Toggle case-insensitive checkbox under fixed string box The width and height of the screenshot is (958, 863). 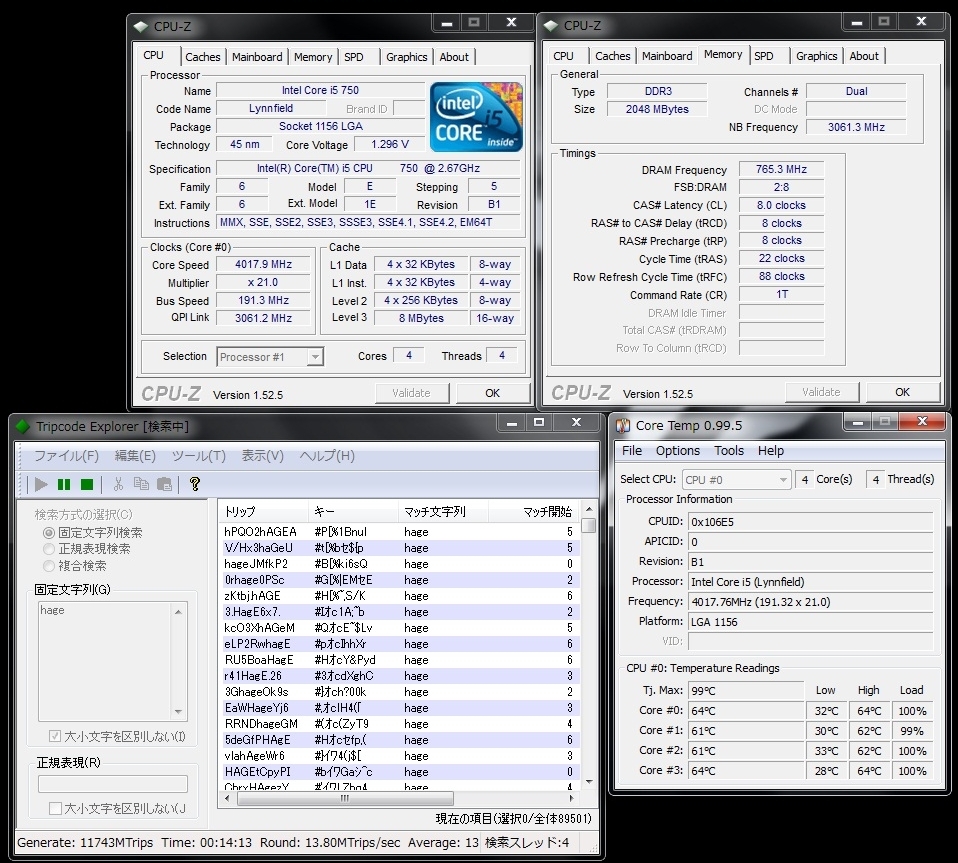[54, 736]
